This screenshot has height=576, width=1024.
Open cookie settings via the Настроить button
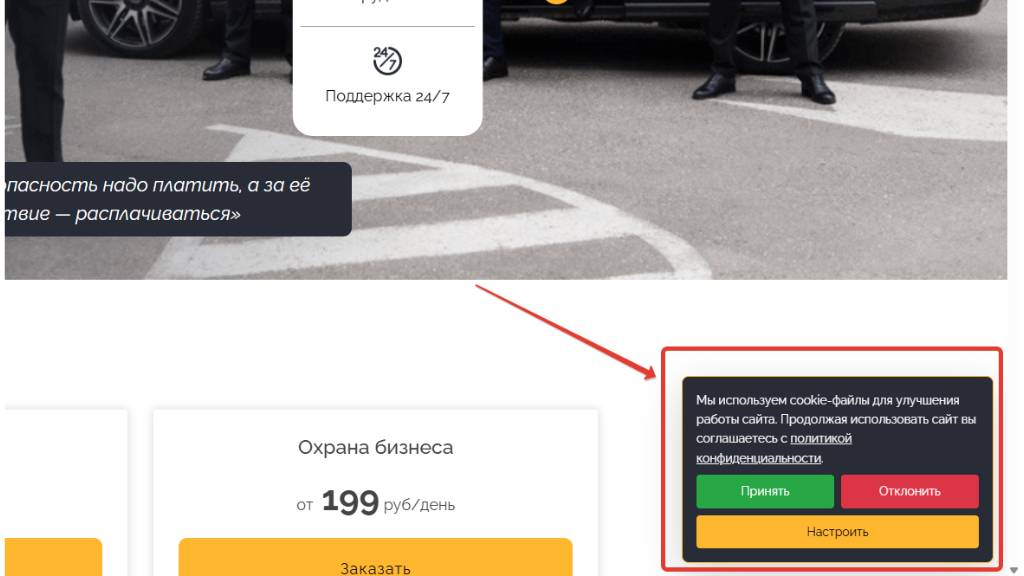(x=837, y=532)
